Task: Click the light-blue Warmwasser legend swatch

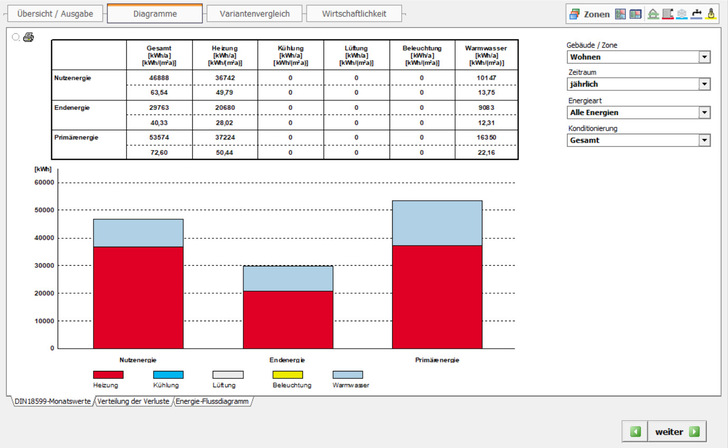Action: click(x=348, y=375)
